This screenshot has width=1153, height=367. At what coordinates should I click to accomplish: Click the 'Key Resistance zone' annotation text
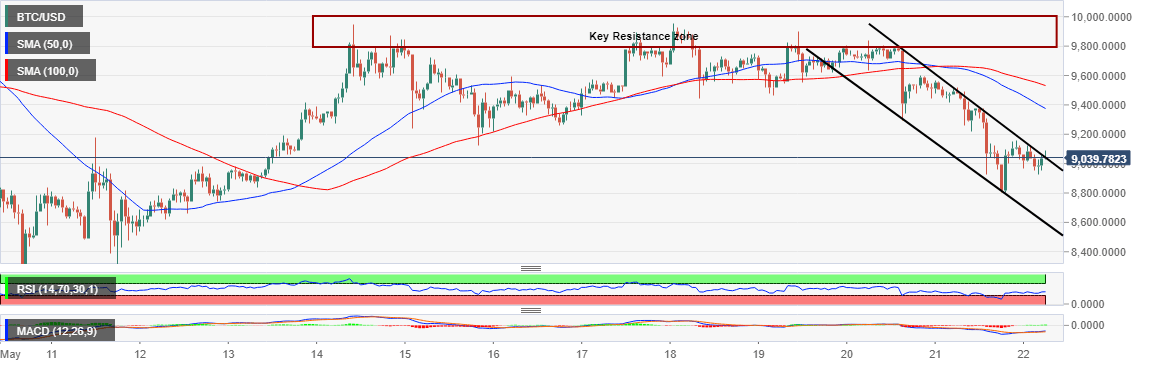click(643, 35)
